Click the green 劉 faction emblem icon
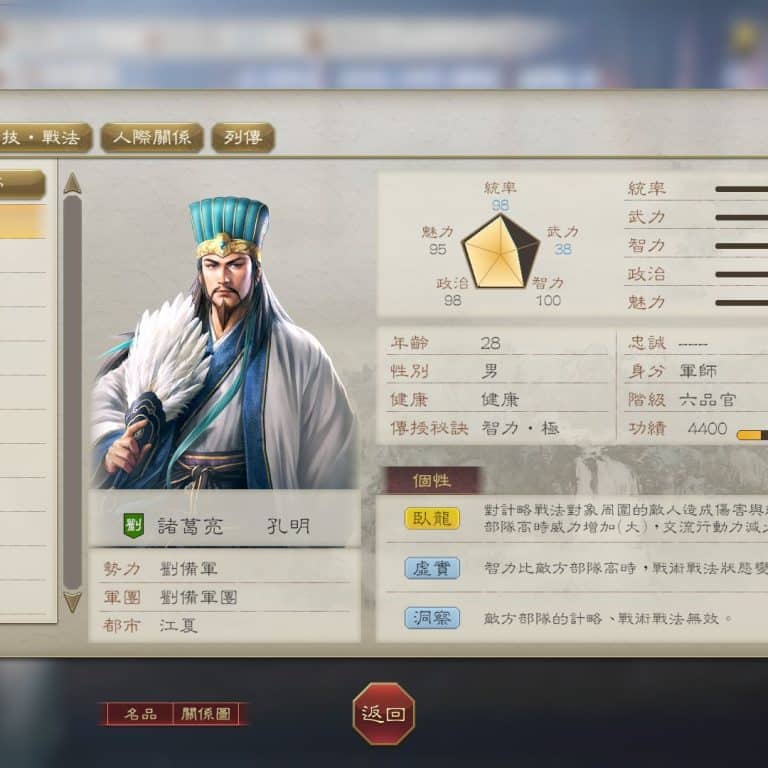The width and height of the screenshot is (768, 768). (x=133, y=526)
